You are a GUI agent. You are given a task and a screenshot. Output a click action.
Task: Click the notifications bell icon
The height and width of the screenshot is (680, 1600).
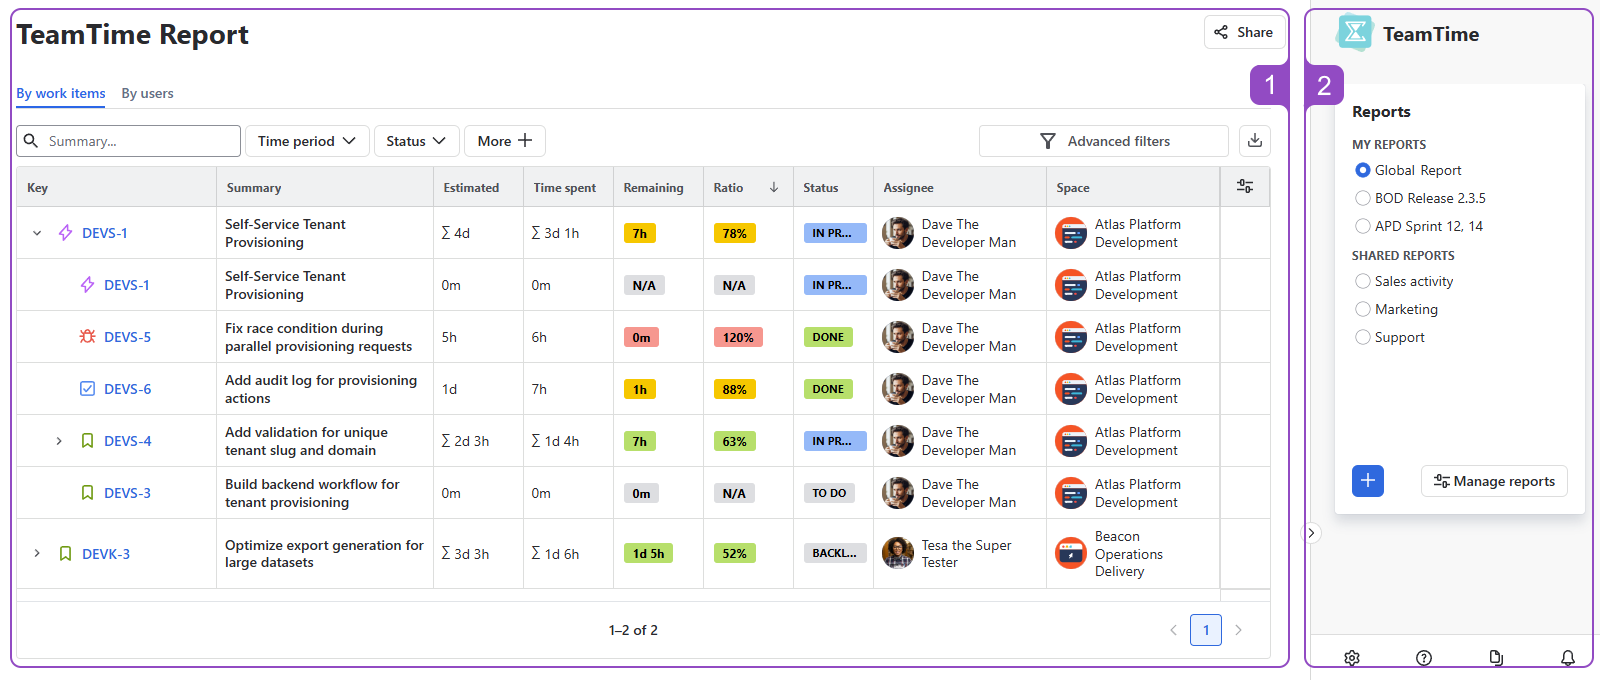1568,657
